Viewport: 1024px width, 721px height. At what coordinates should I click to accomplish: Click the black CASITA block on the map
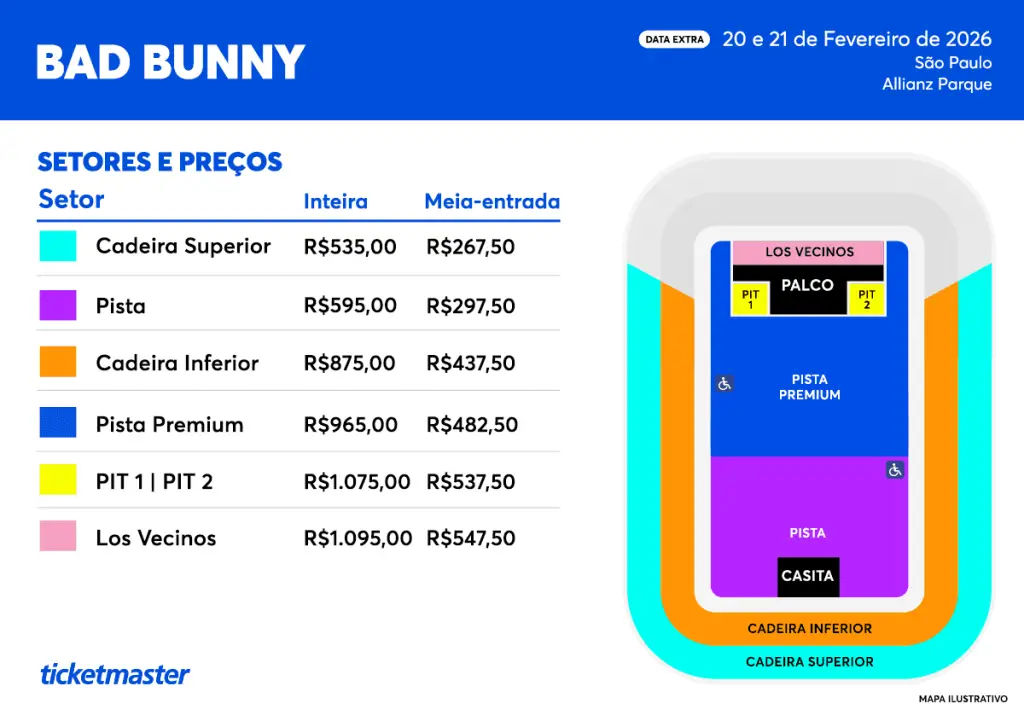808,576
